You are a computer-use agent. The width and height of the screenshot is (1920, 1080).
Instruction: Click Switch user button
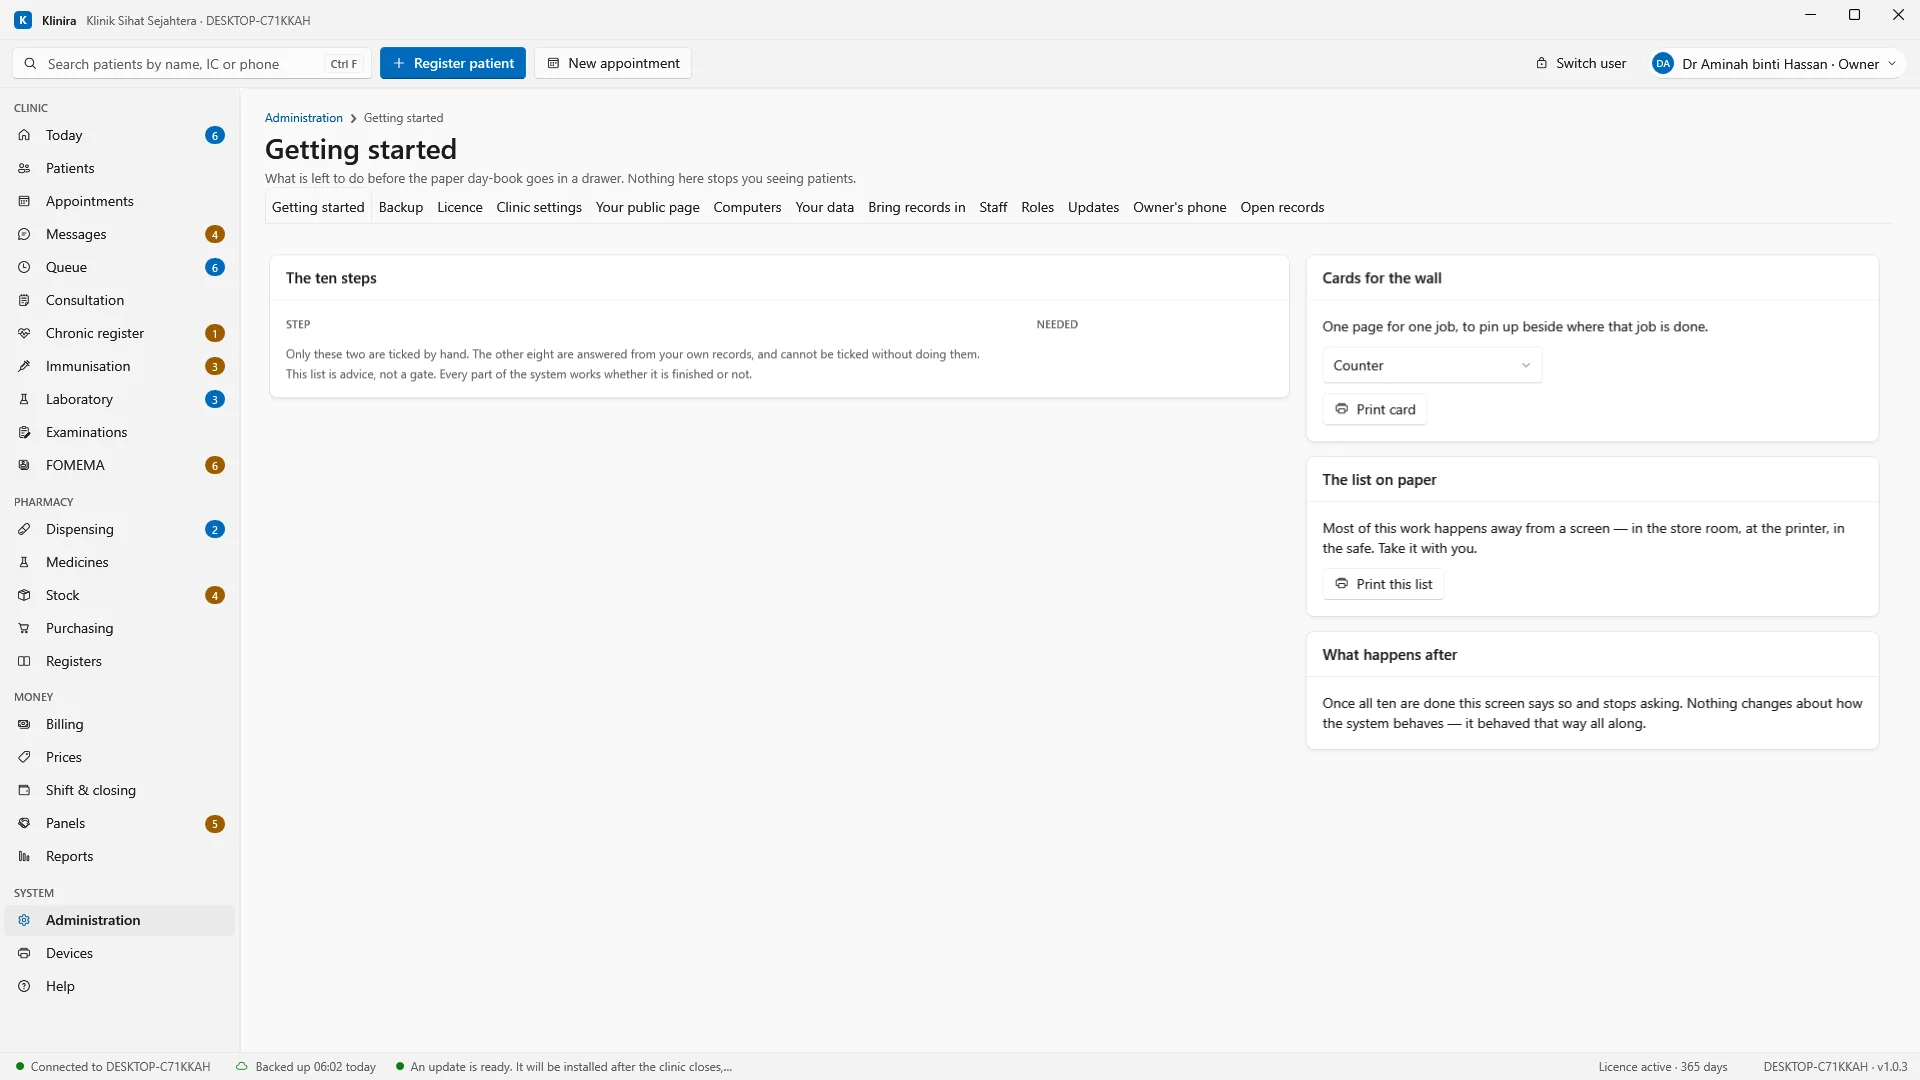point(1581,63)
